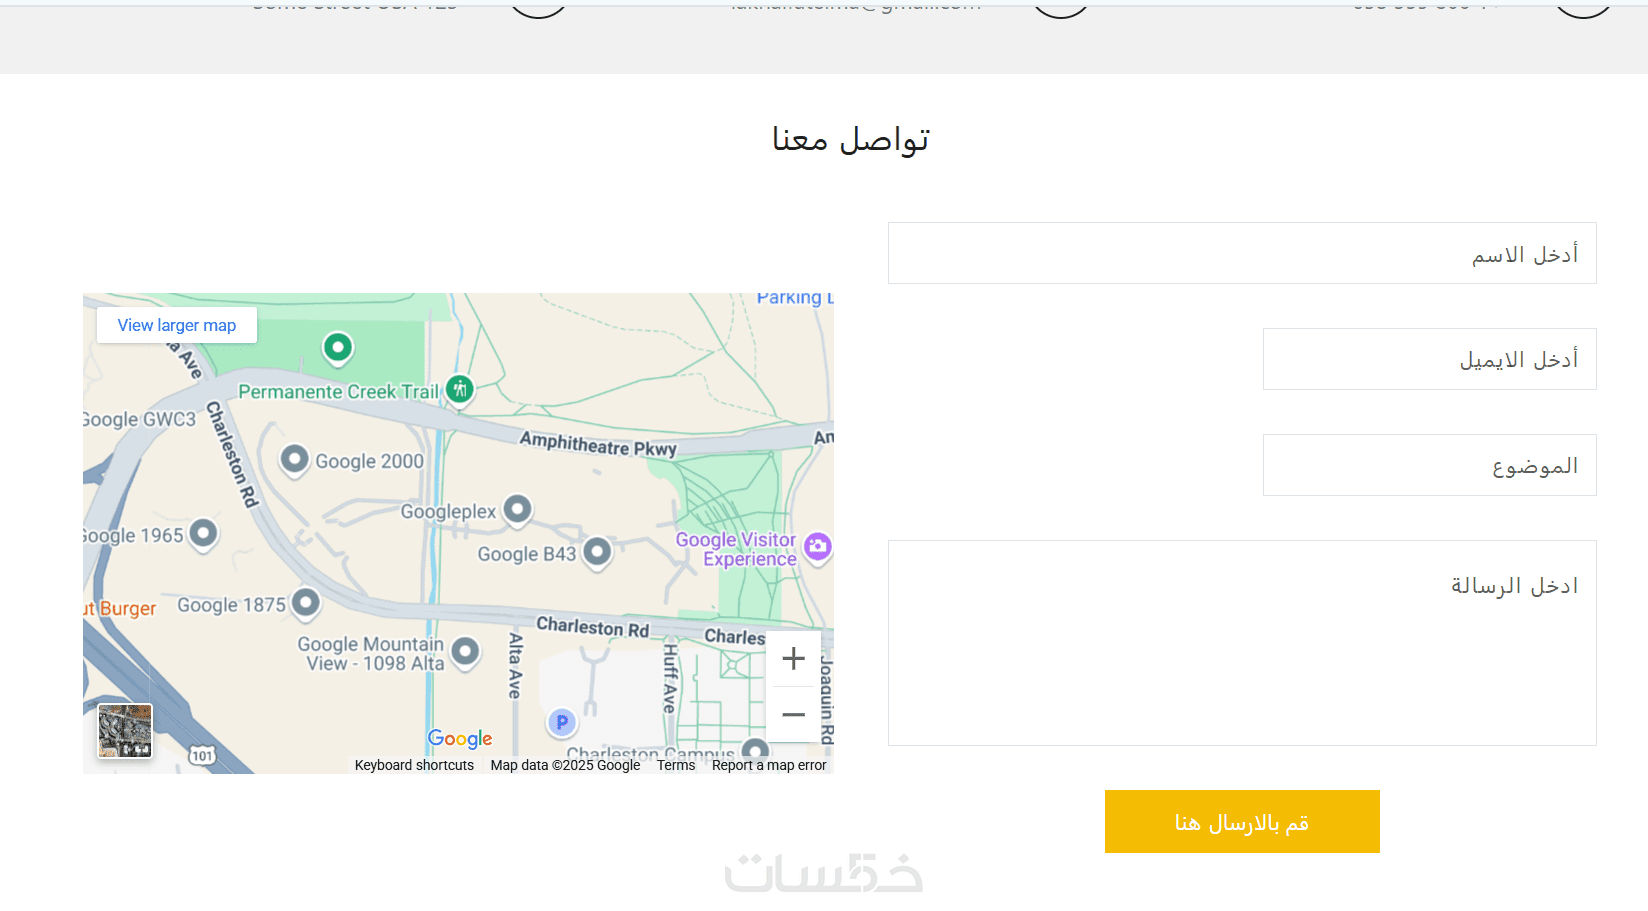Select the Permanente Creek Trail label
Image resolution: width=1648 pixels, height=911 pixels.
tap(338, 392)
